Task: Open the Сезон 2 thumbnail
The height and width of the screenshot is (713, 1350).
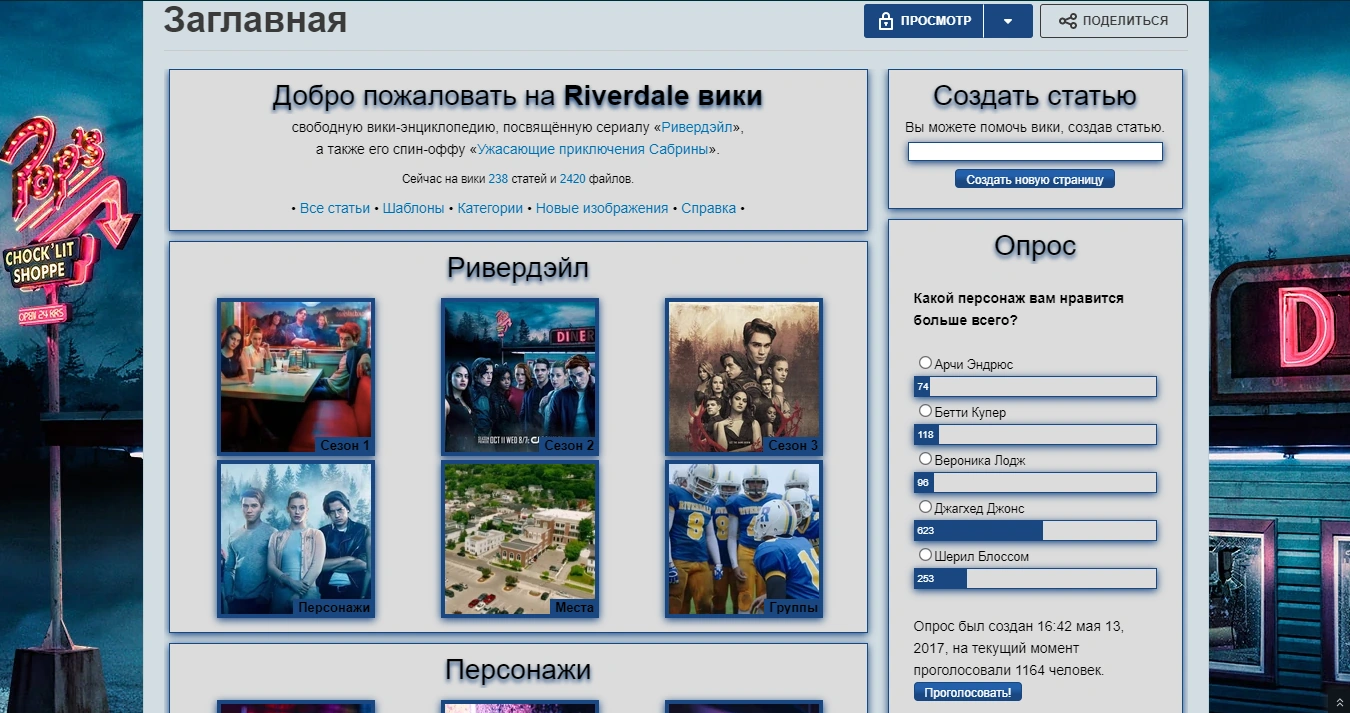Action: (520, 377)
